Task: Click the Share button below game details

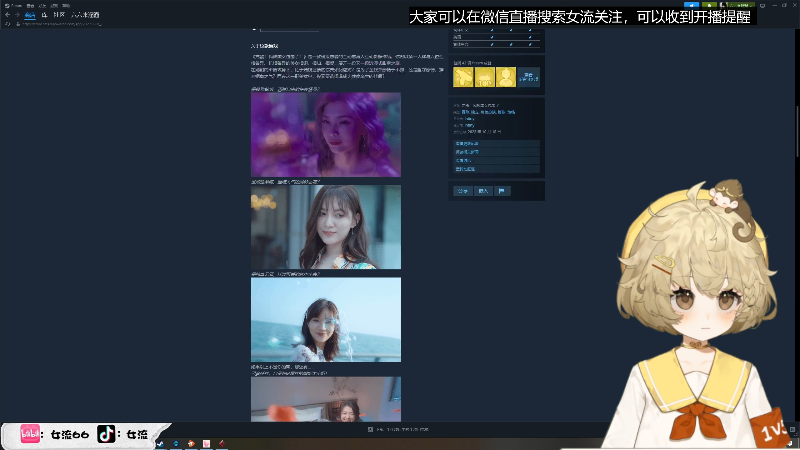Action: pos(463,191)
